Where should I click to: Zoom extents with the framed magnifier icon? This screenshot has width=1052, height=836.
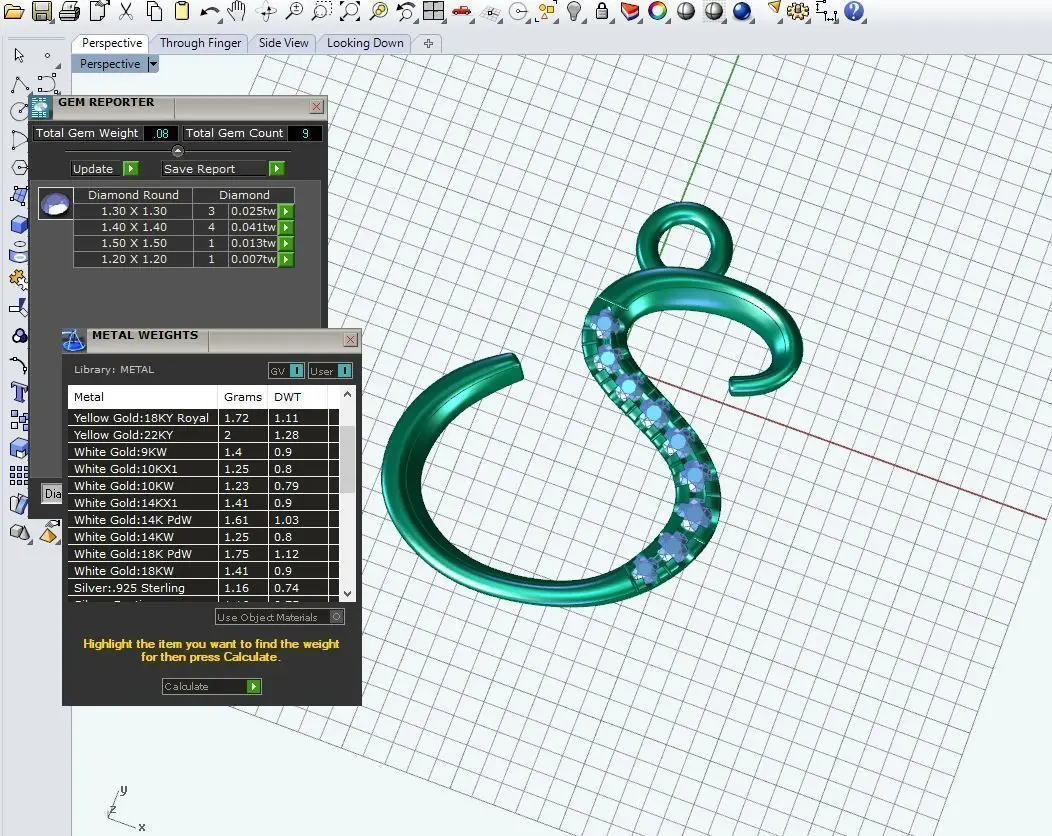pyautogui.click(x=350, y=11)
